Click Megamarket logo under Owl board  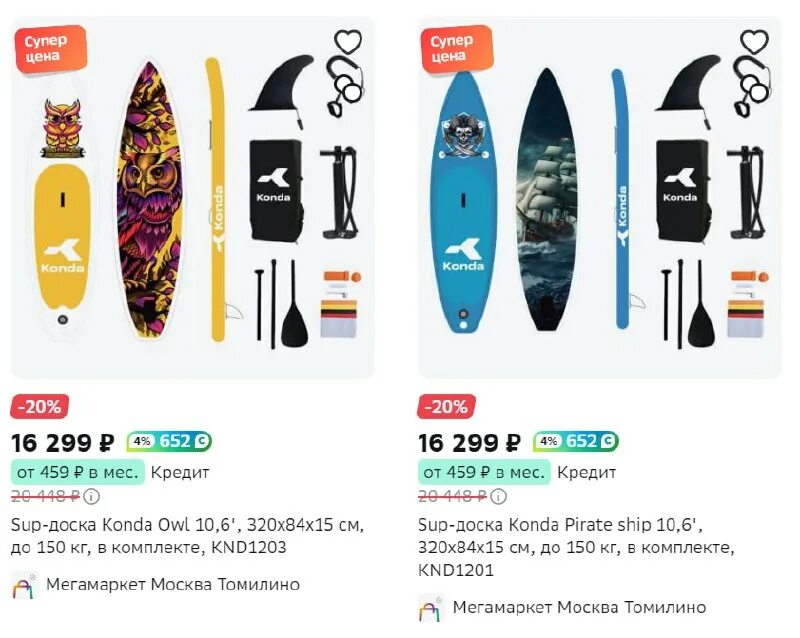[x=24, y=585]
